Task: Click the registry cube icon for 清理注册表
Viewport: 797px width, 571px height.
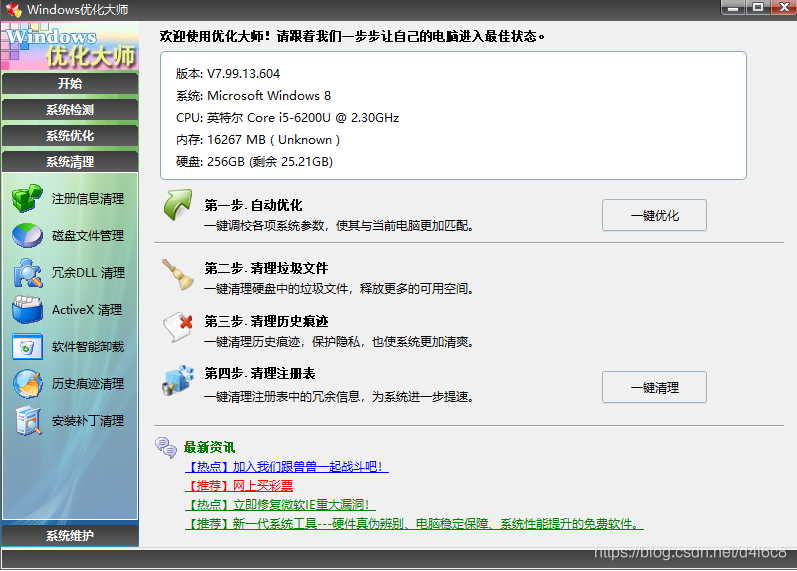Action: point(178,380)
